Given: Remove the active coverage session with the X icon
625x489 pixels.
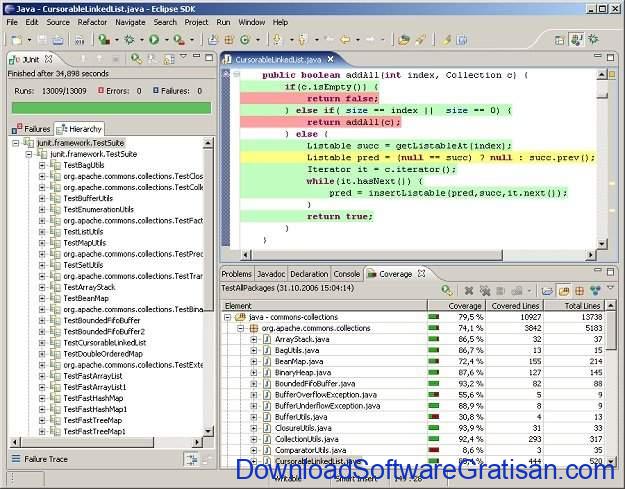Looking at the screenshot, I should [x=469, y=291].
